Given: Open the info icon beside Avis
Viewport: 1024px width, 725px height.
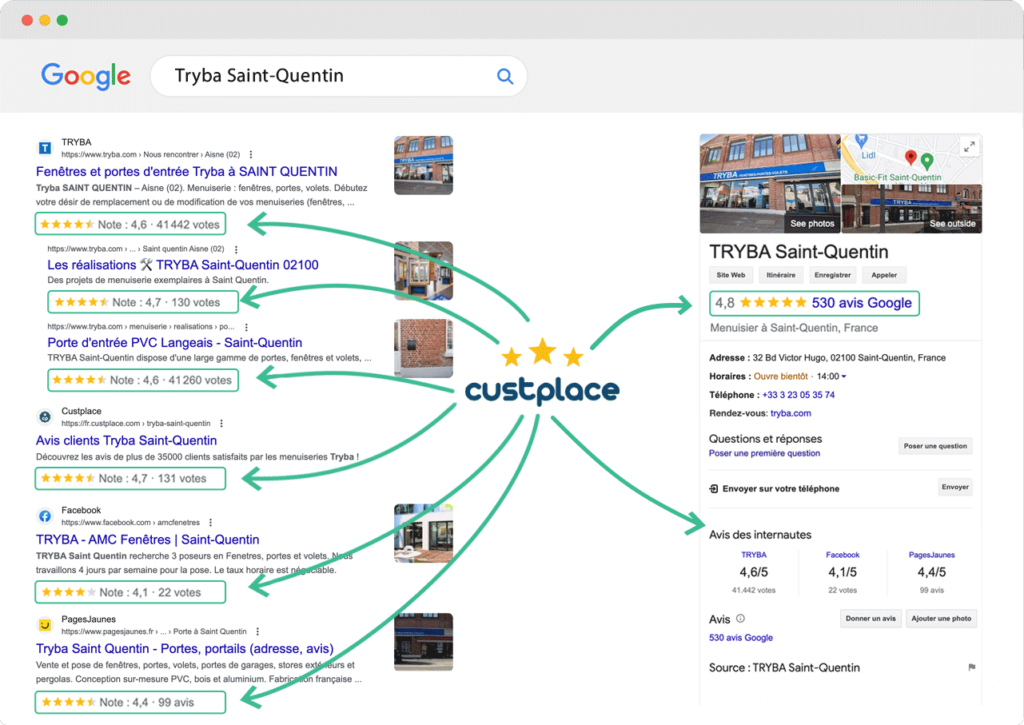Looking at the screenshot, I should [741, 617].
